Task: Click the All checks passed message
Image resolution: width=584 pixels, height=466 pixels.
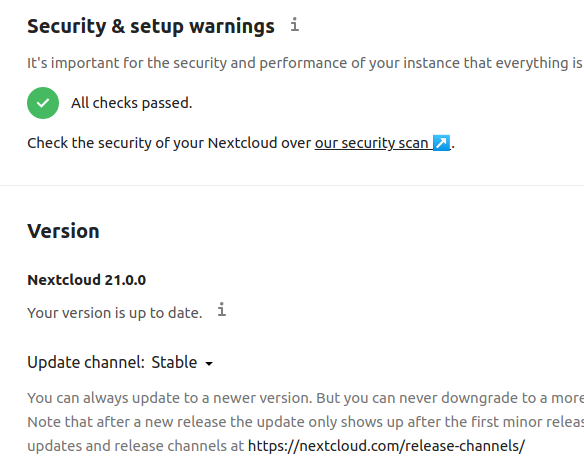Action: click(x=131, y=103)
